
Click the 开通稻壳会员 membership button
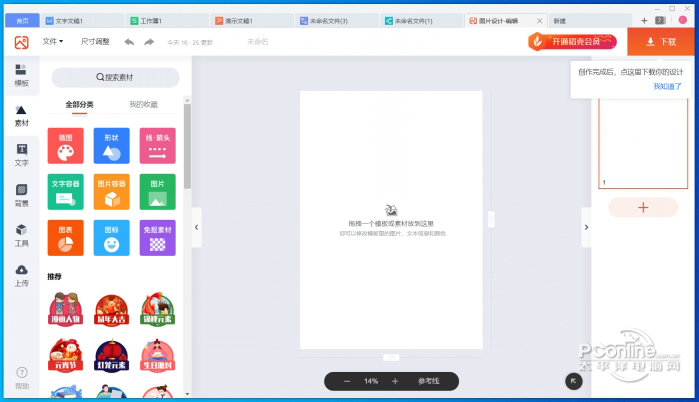(572, 42)
